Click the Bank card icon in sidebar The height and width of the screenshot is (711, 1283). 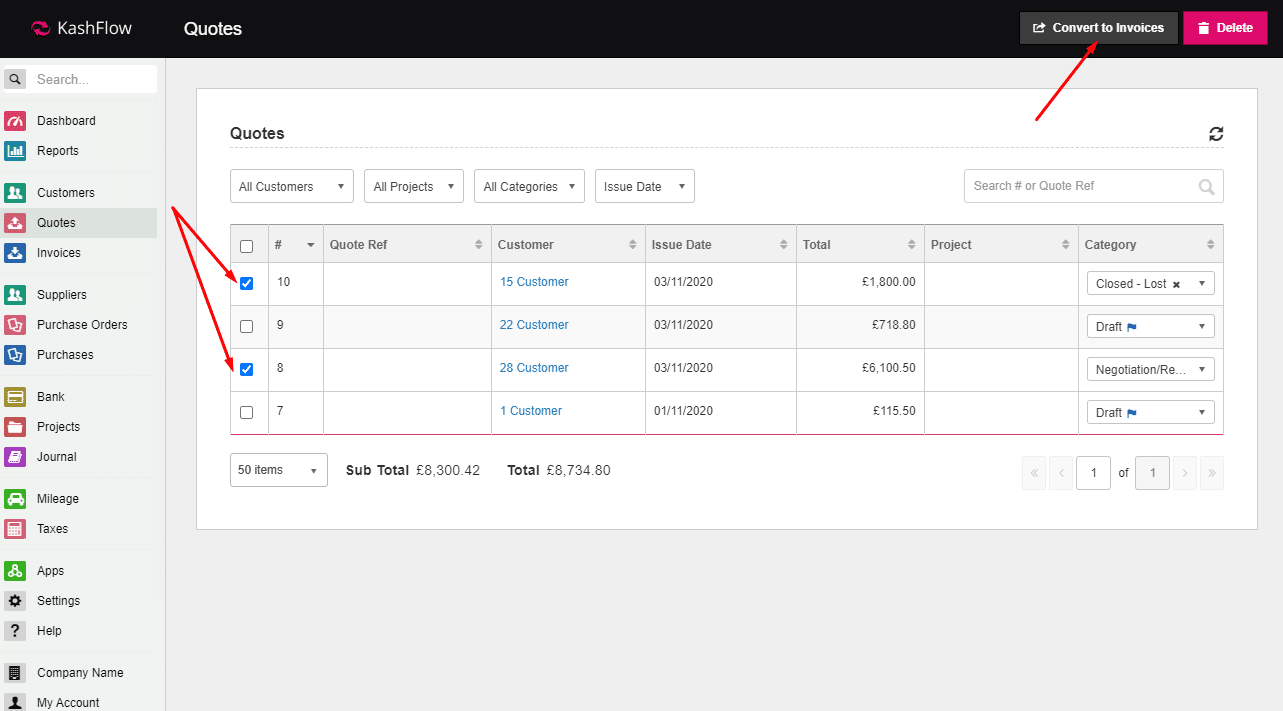click(15, 397)
